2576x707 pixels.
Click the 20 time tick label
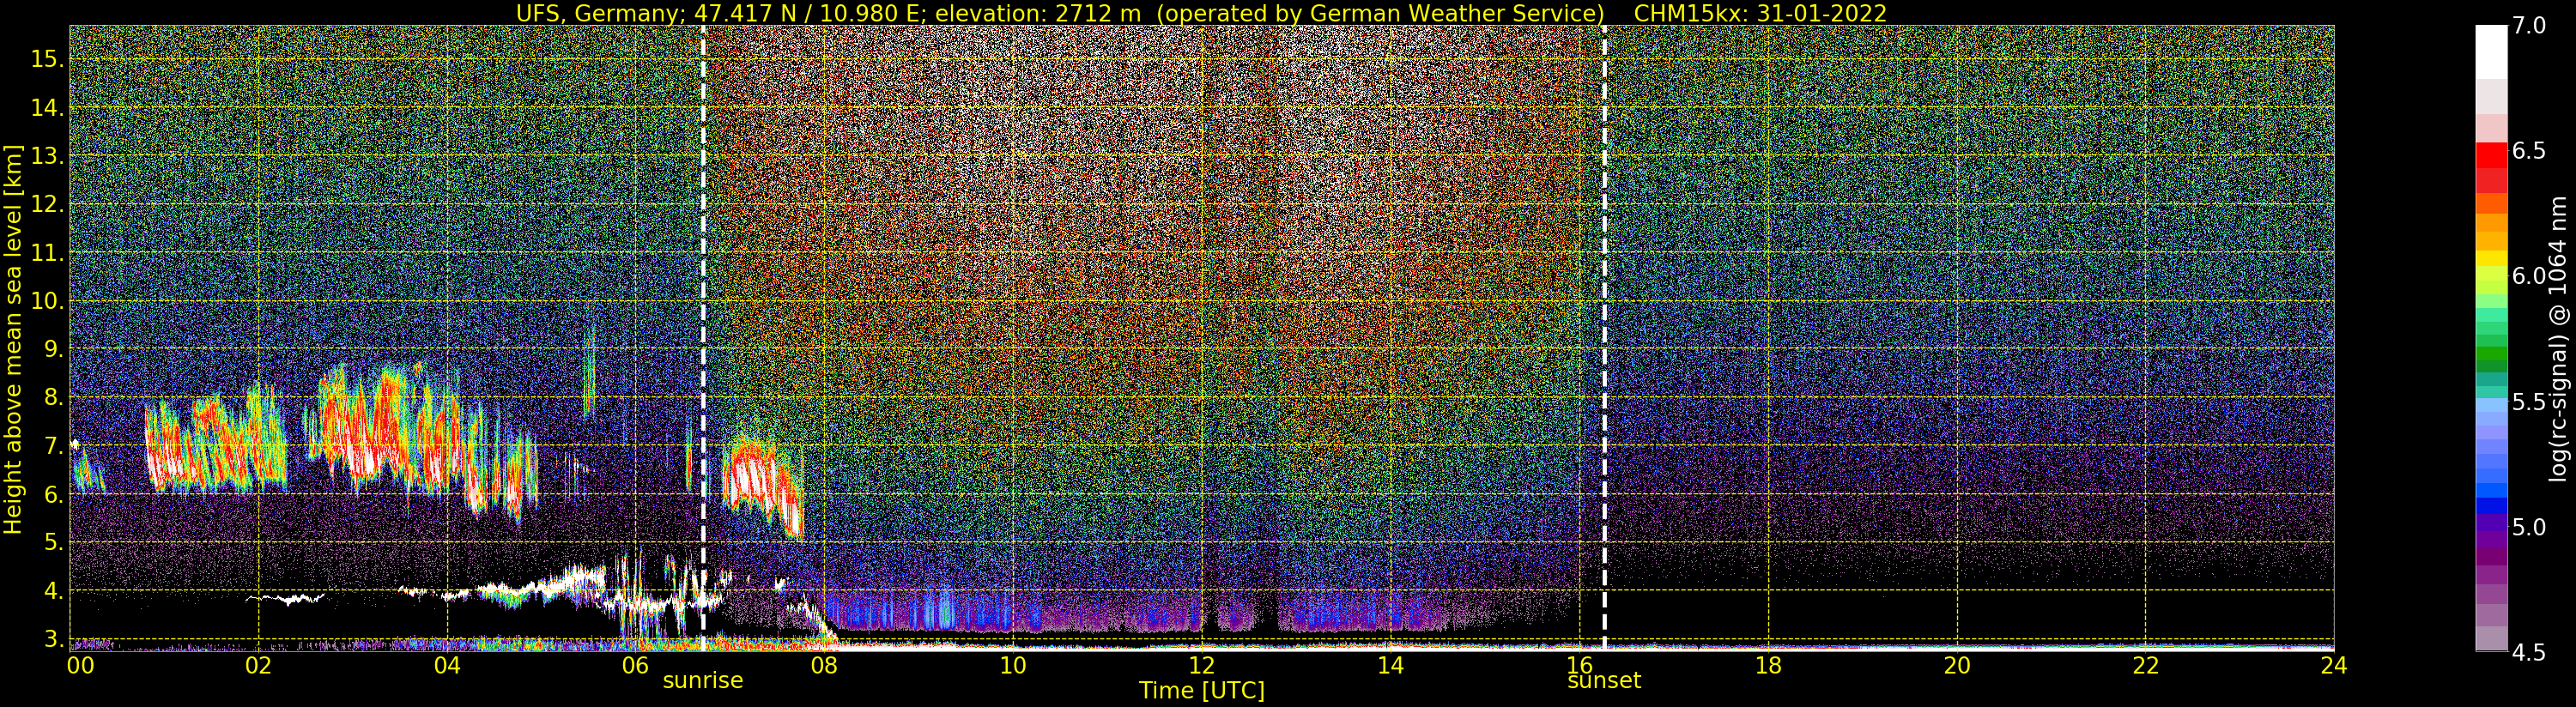[x=1956, y=666]
